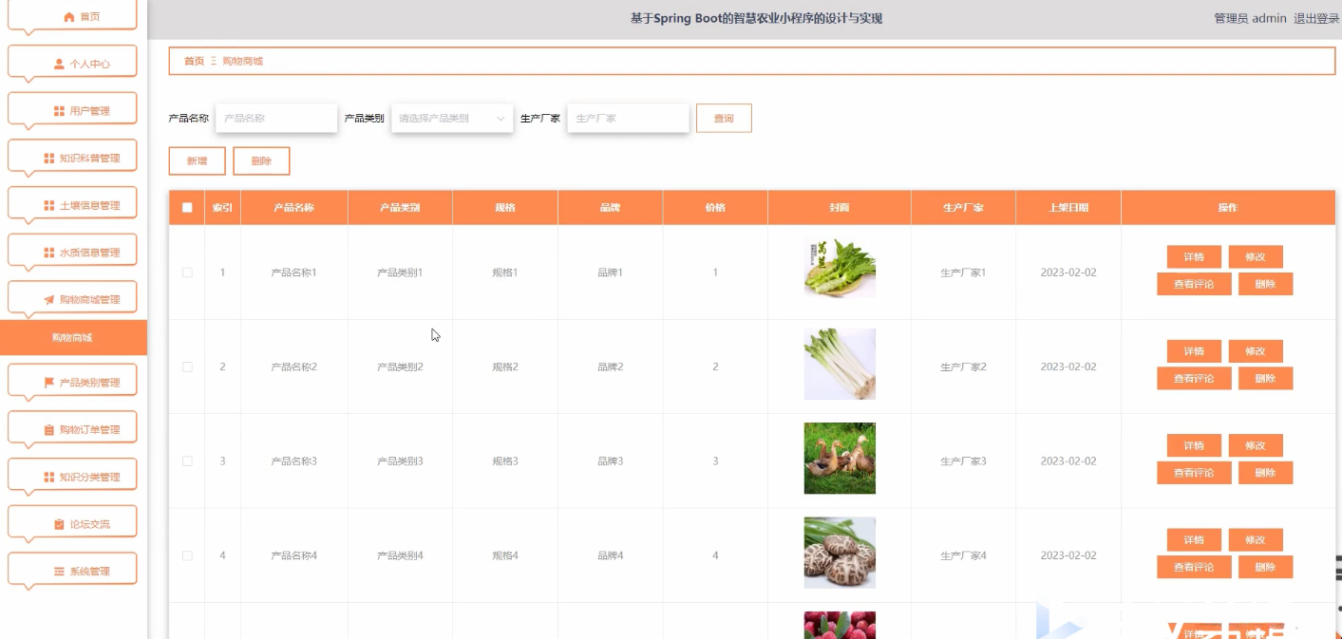This screenshot has width=1342, height=639.
Task: Click the home icon beside 首页
Action: click(69, 17)
